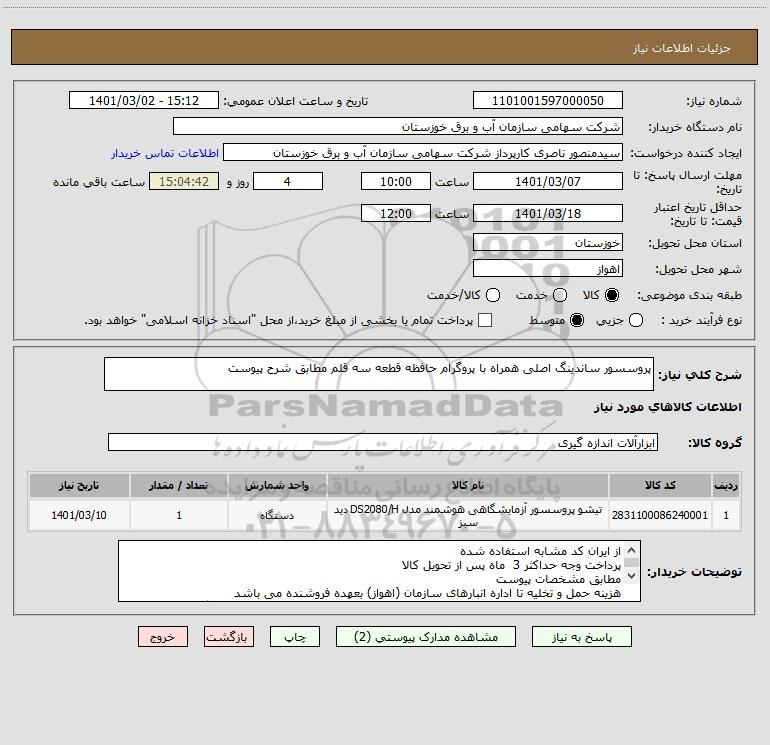770x745 pixels.
Task: Click the need date cell 1401/03/10
Action: [x=79, y=515]
